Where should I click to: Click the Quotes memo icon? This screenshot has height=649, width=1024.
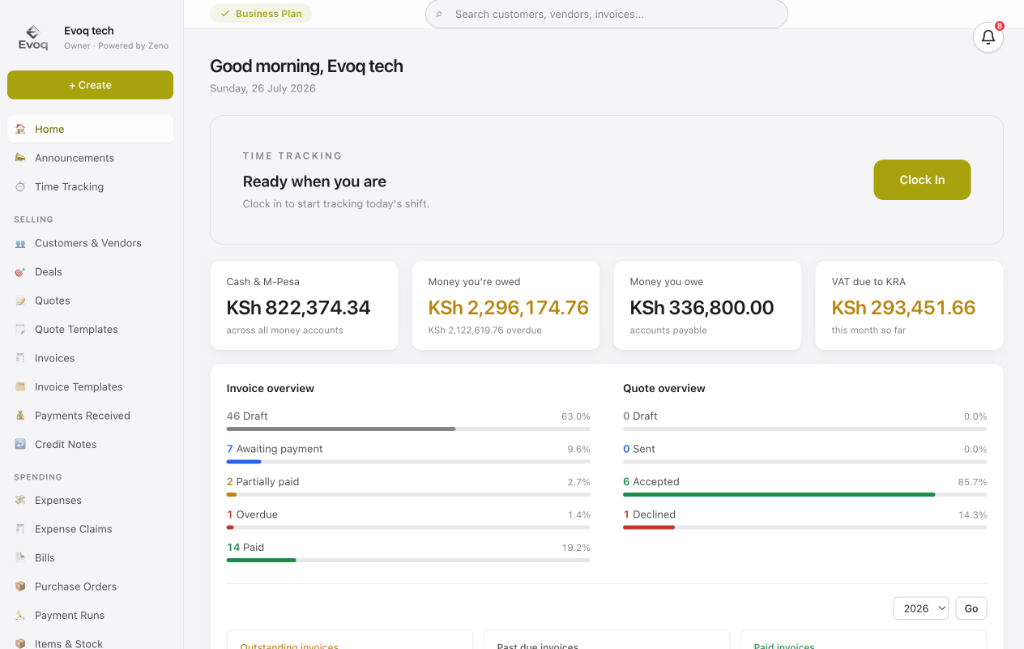click(x=20, y=300)
